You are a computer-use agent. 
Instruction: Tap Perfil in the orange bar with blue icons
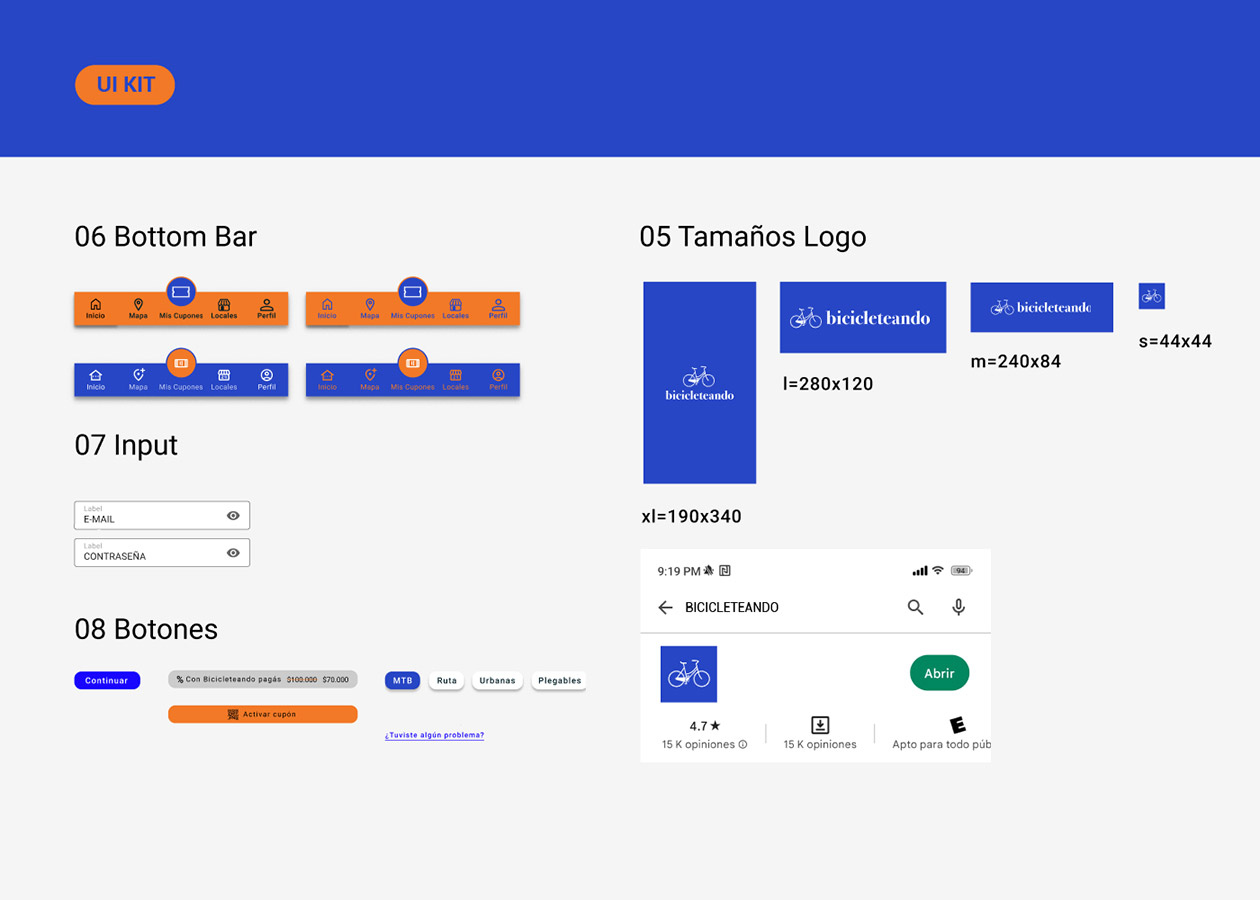coord(498,308)
